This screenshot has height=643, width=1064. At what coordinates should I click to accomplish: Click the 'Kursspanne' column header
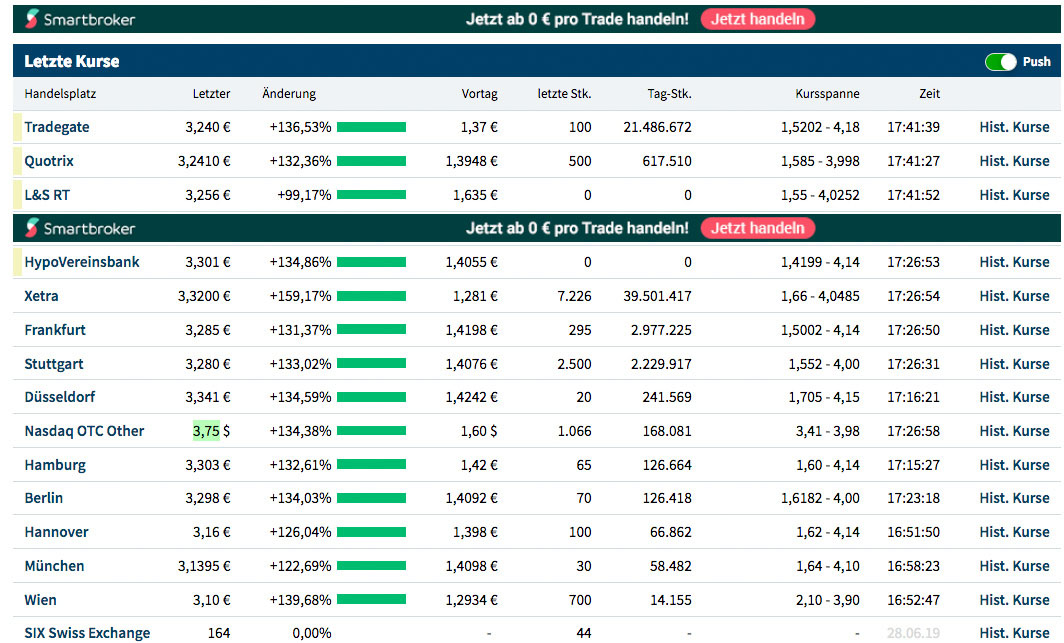(x=827, y=94)
